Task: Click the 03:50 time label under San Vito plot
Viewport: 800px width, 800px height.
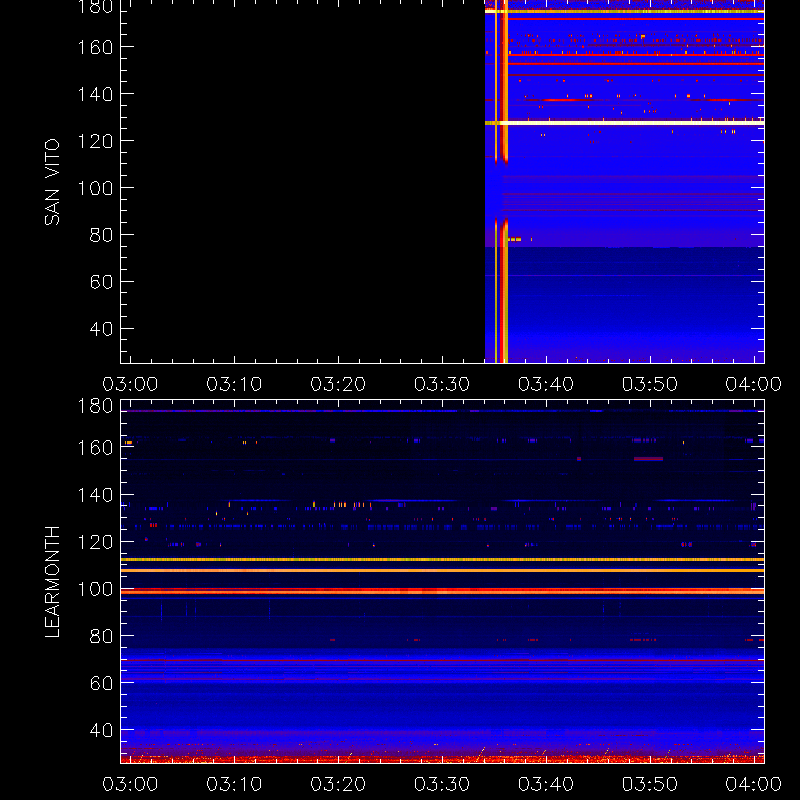Action: (x=650, y=384)
